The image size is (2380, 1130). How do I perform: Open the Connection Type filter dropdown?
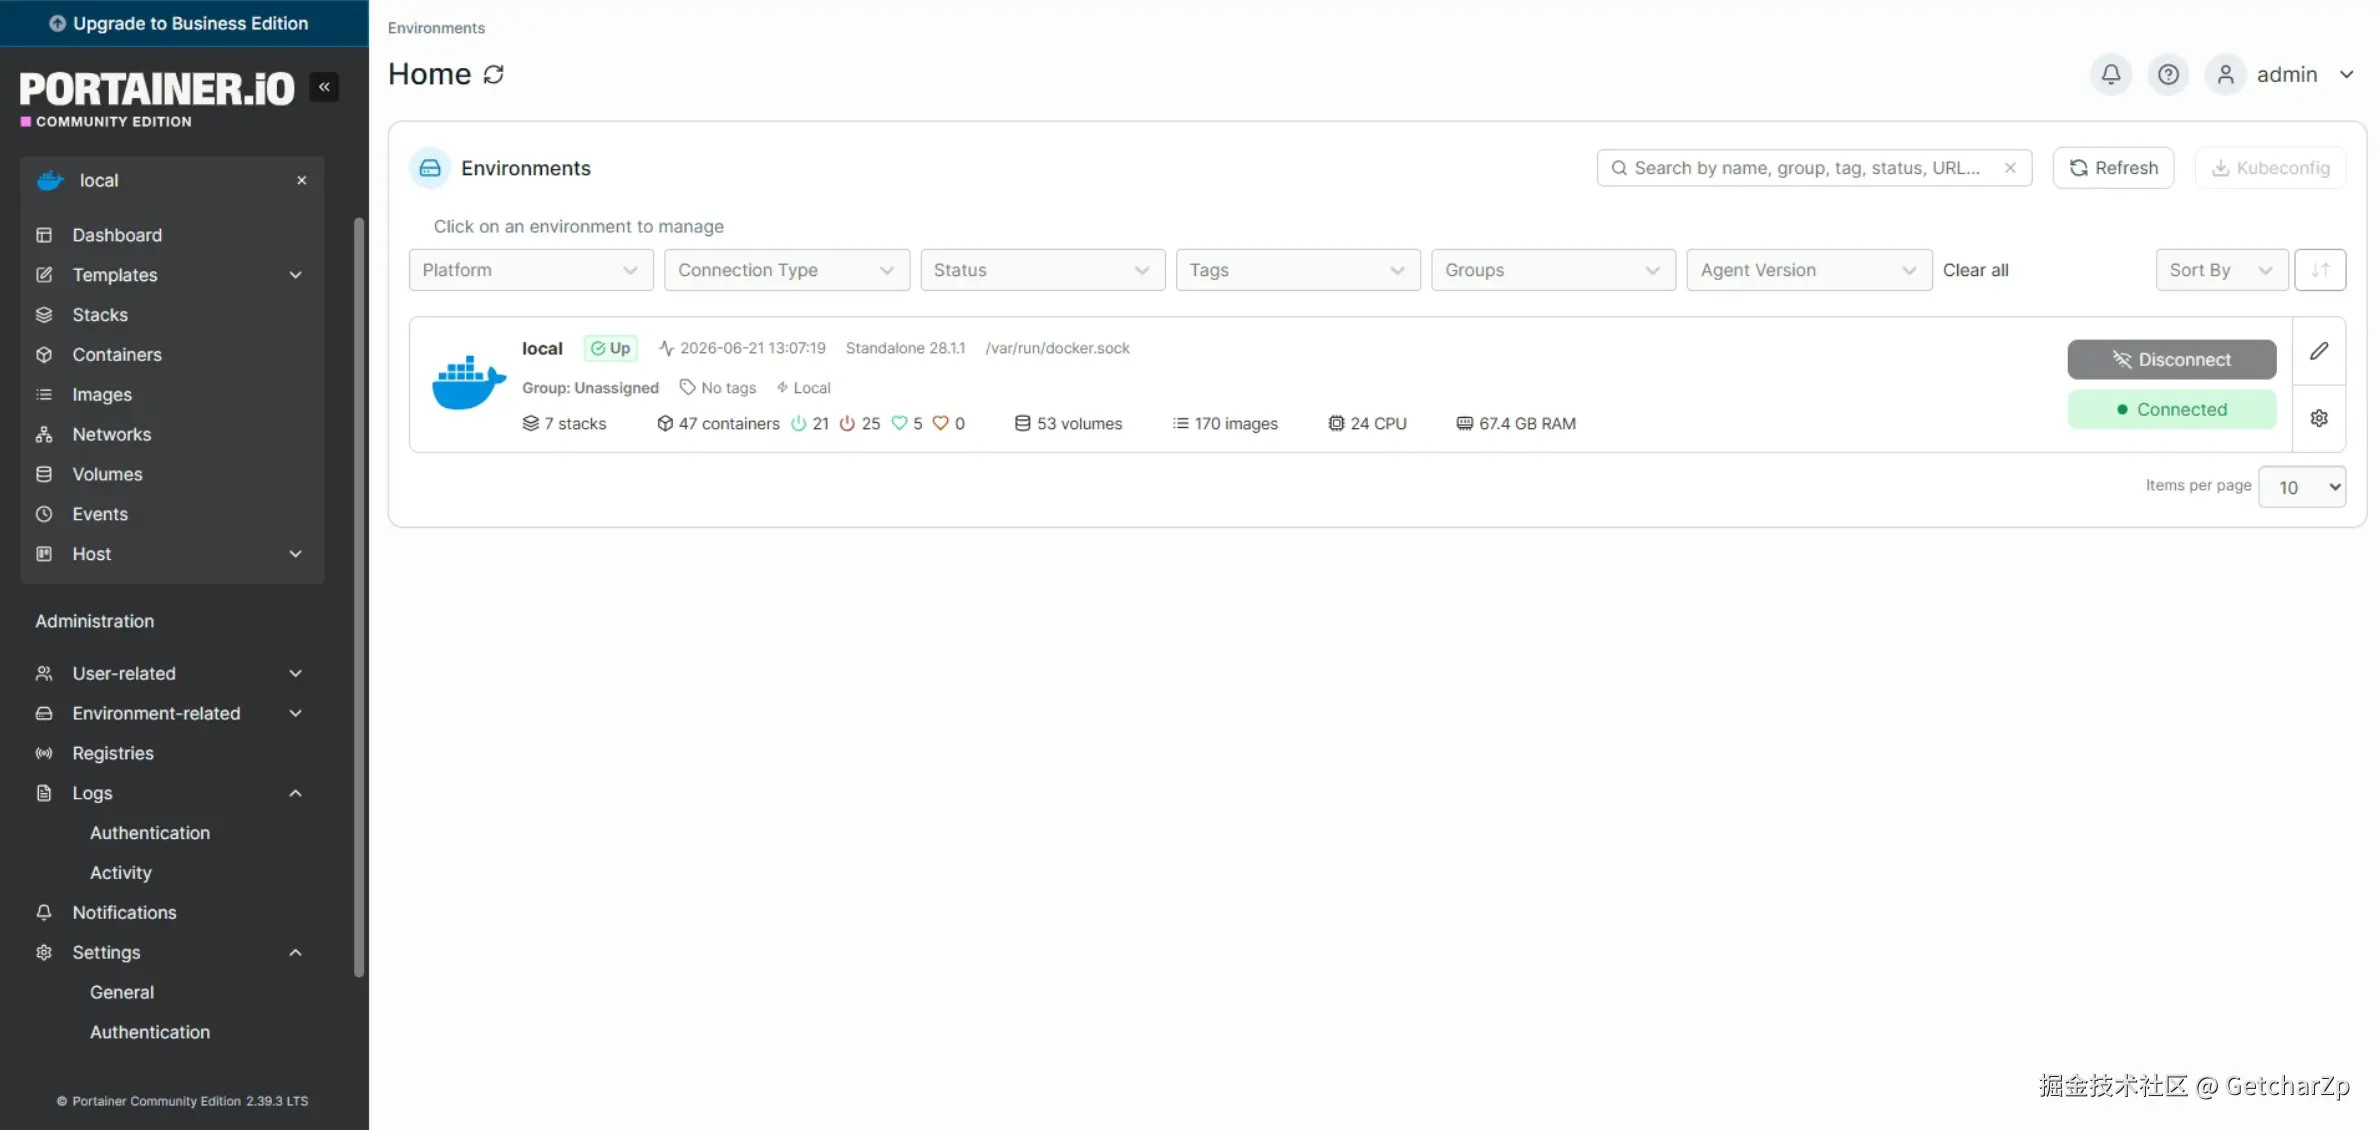pyautogui.click(x=787, y=270)
